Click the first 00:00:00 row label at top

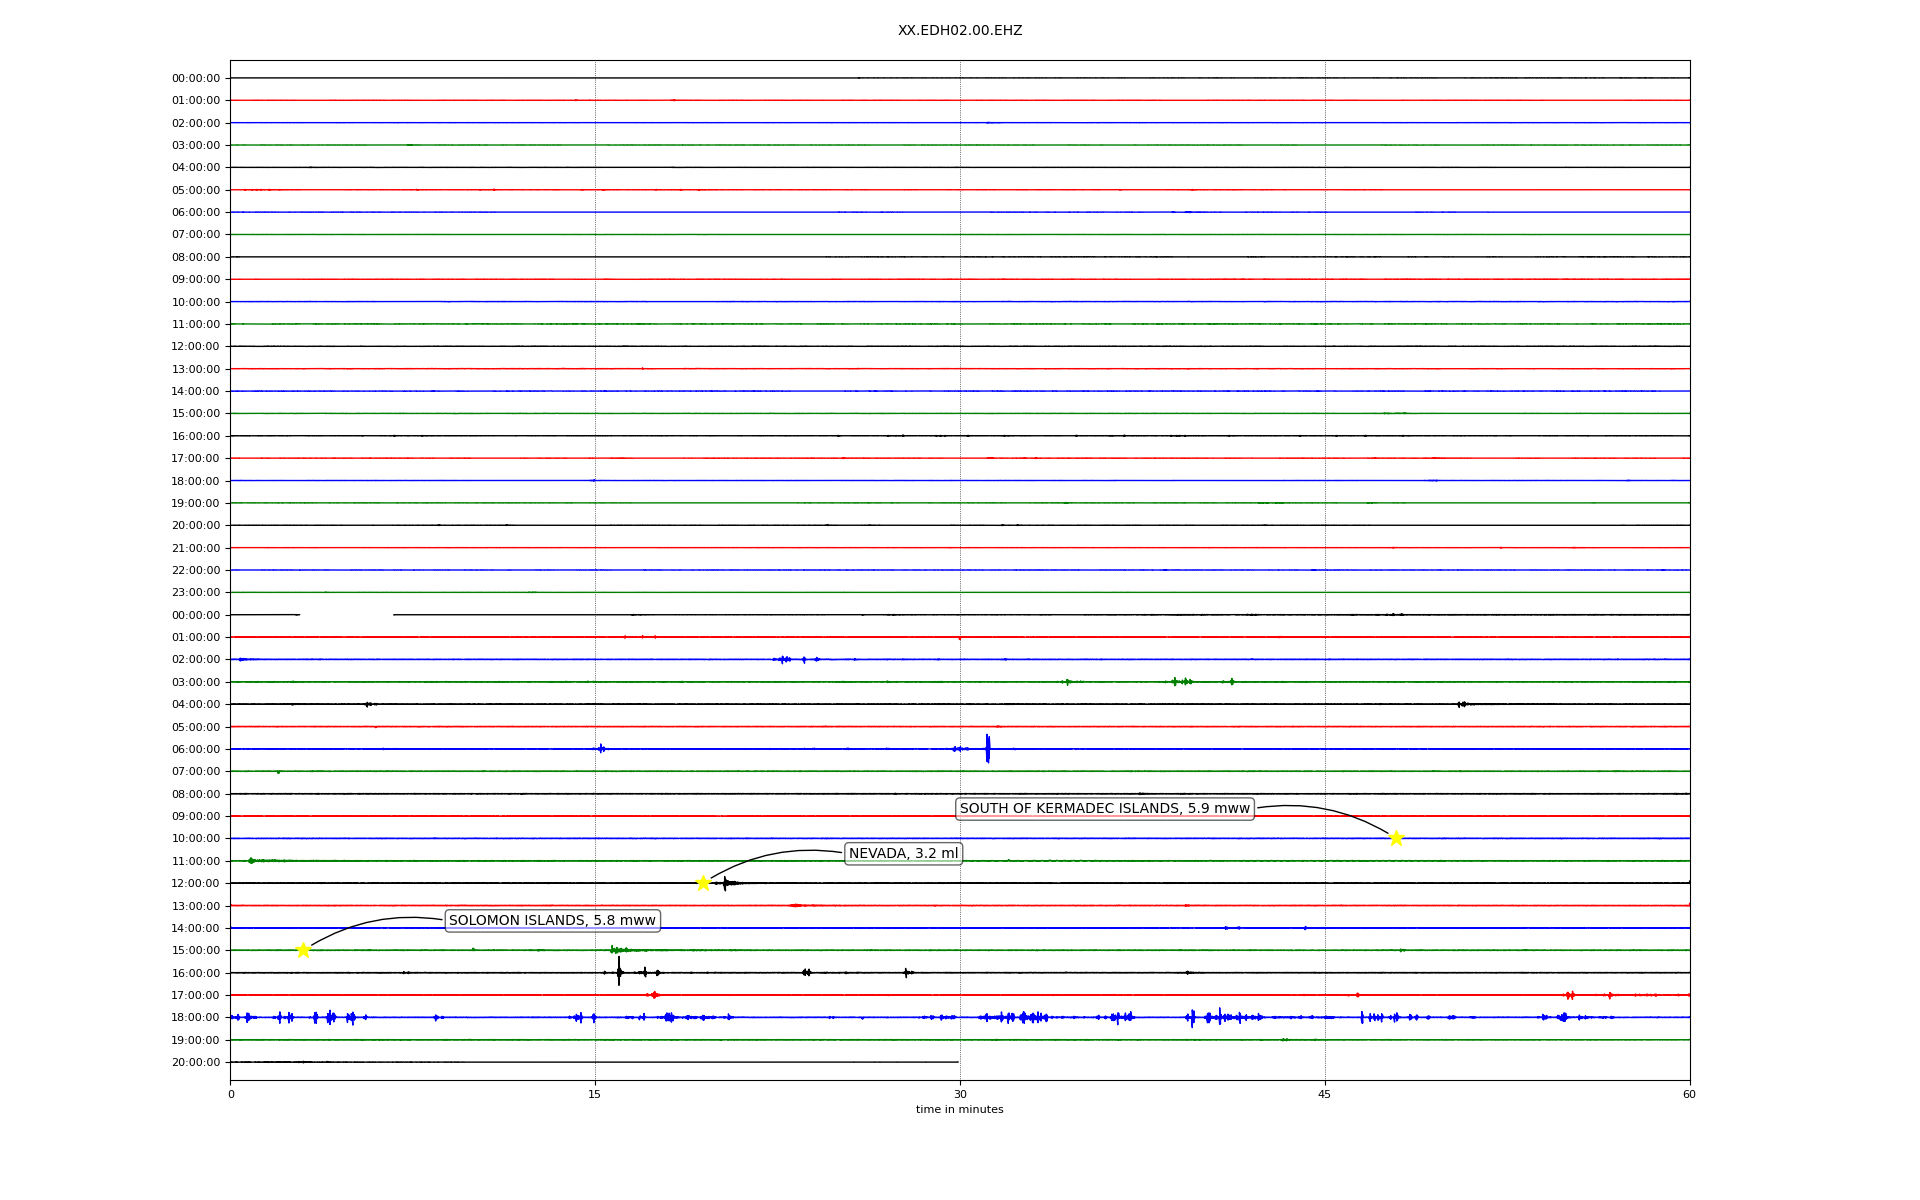click(196, 78)
